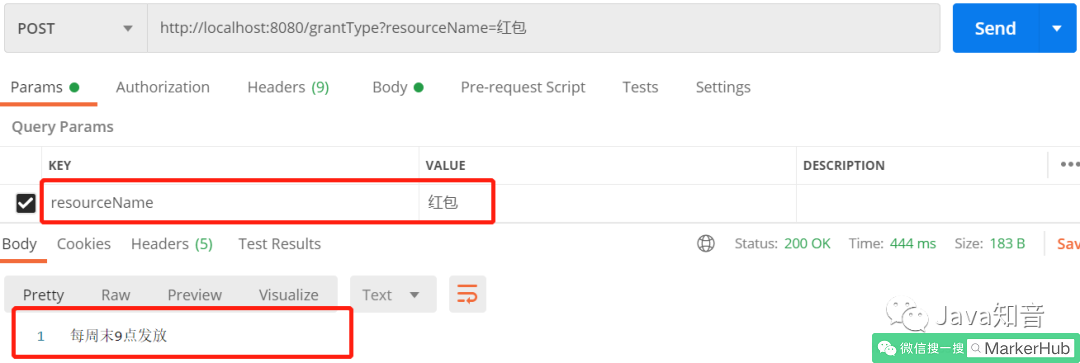The width and height of the screenshot is (1080, 363).
Task: Toggle the wrap lines icon button
Action: 468,294
